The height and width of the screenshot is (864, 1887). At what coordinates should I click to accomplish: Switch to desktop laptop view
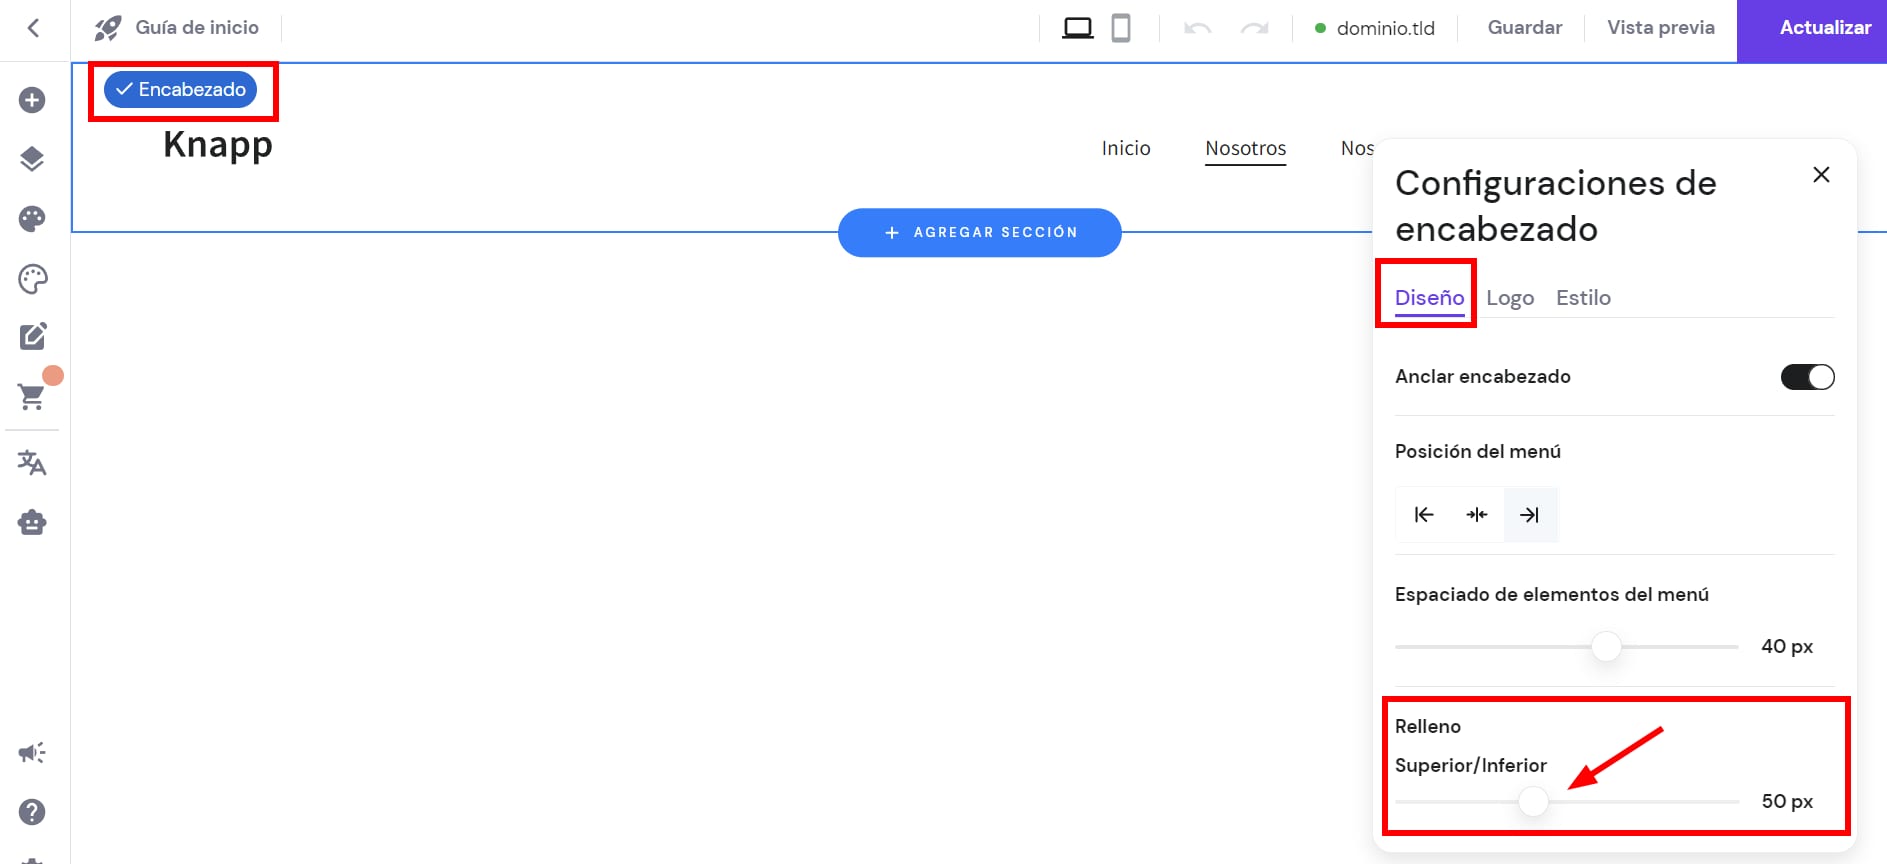point(1077,28)
